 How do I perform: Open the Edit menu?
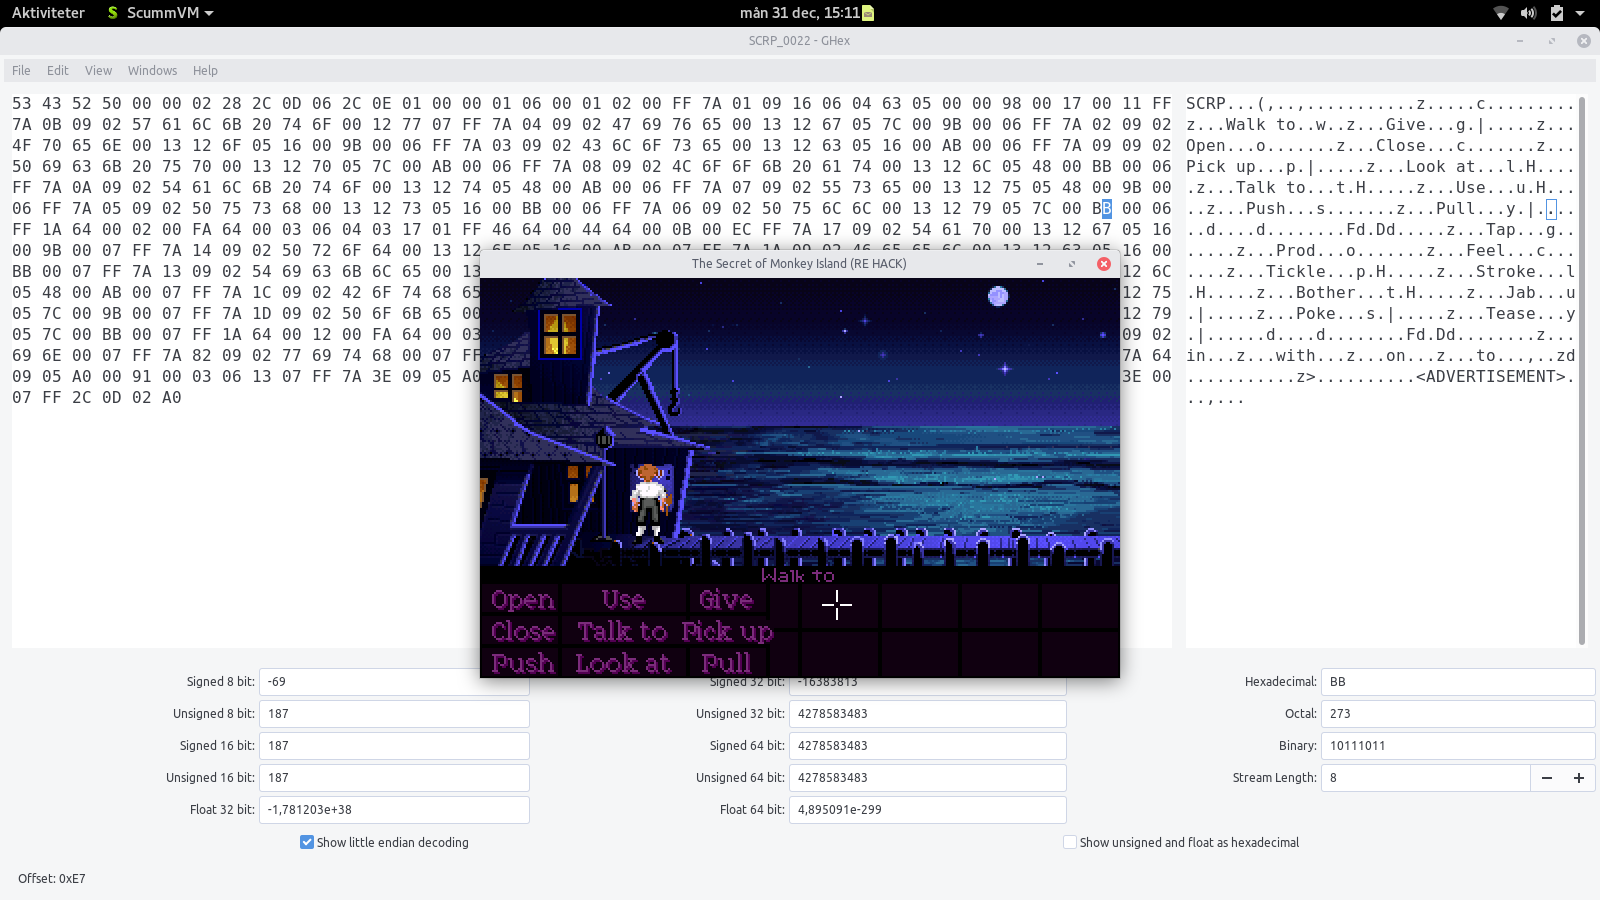tap(58, 71)
